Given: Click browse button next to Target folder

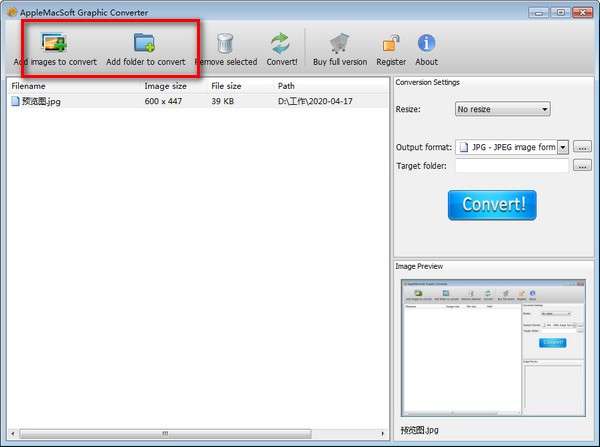Looking at the screenshot, I should pos(583,165).
